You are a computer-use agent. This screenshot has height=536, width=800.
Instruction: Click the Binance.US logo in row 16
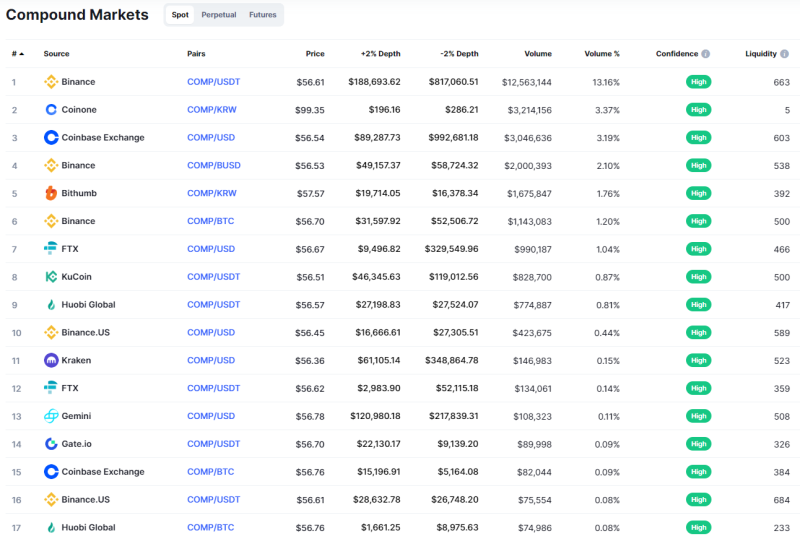(x=51, y=499)
